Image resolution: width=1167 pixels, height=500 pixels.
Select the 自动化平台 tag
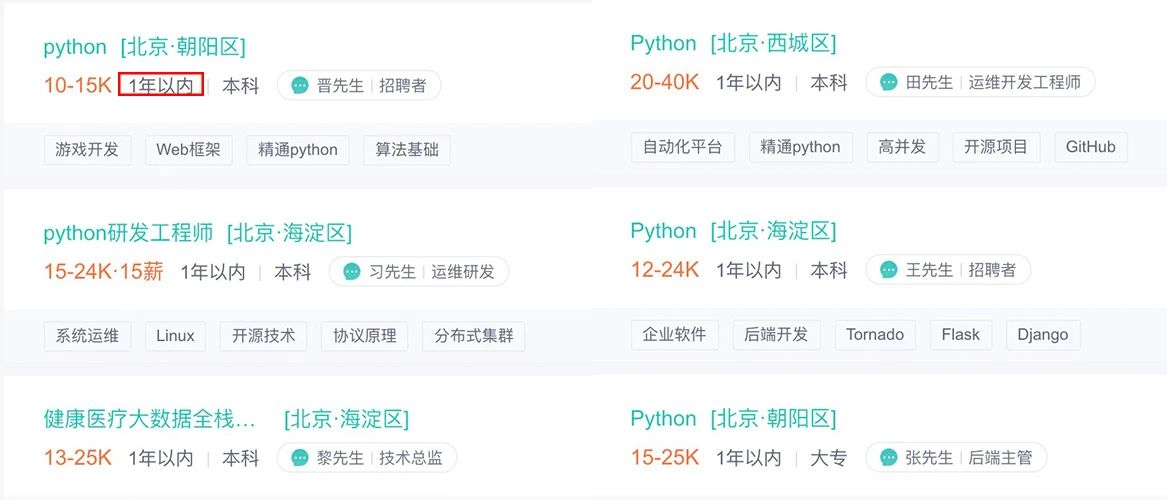[x=682, y=147]
